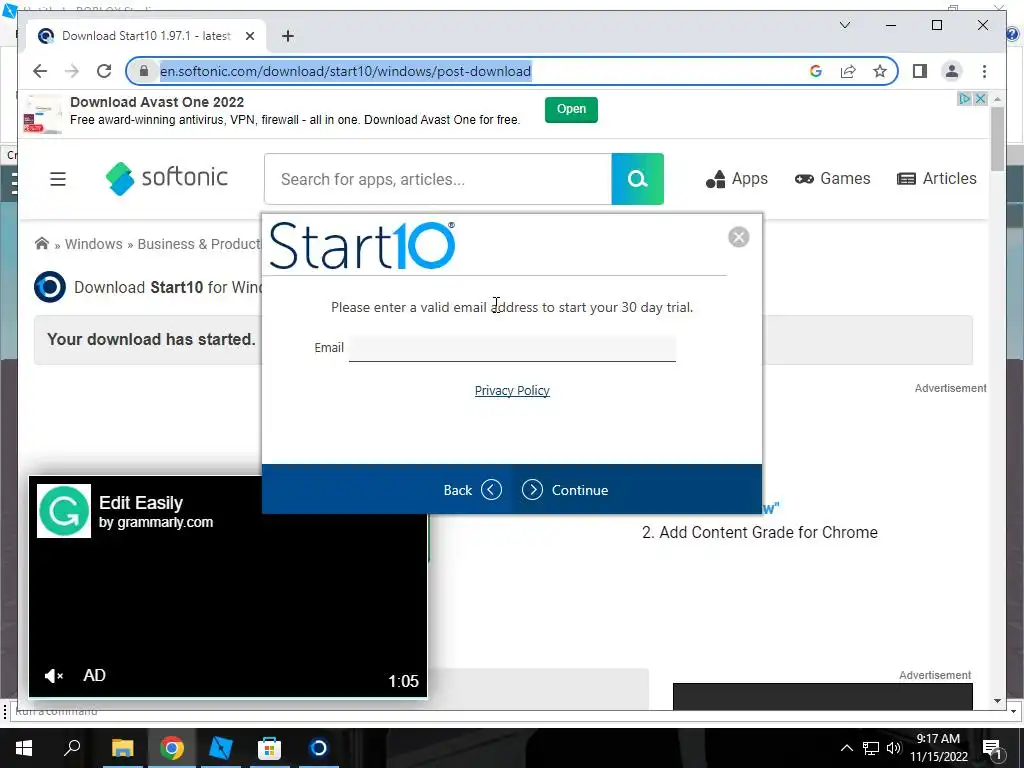Click the Google icon in address bar
1024x768 pixels.
[x=816, y=71]
